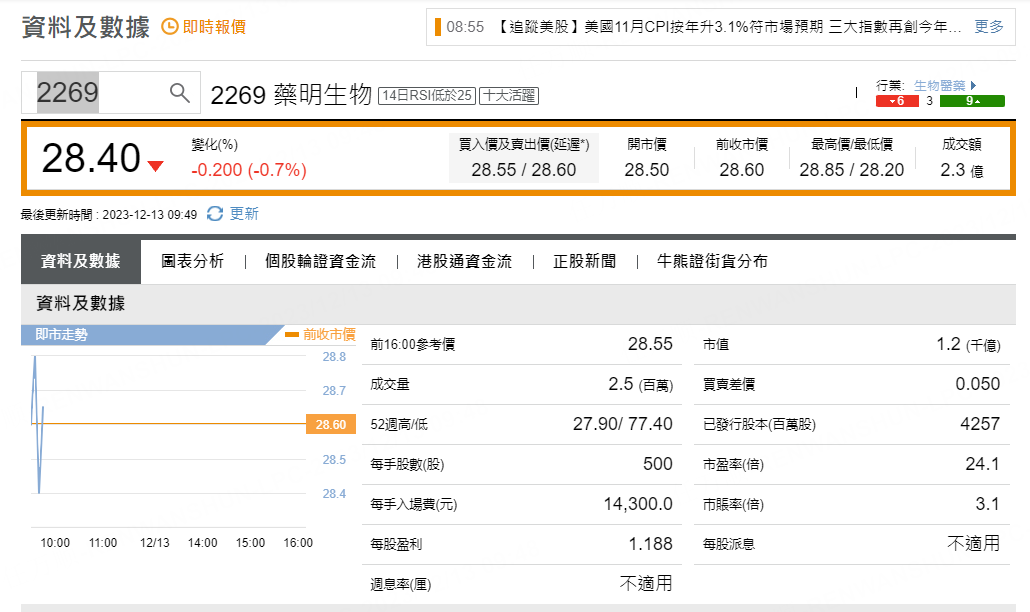Click the 前收市價 chart legend
Image resolution: width=1030 pixels, height=612 pixels.
coord(321,334)
